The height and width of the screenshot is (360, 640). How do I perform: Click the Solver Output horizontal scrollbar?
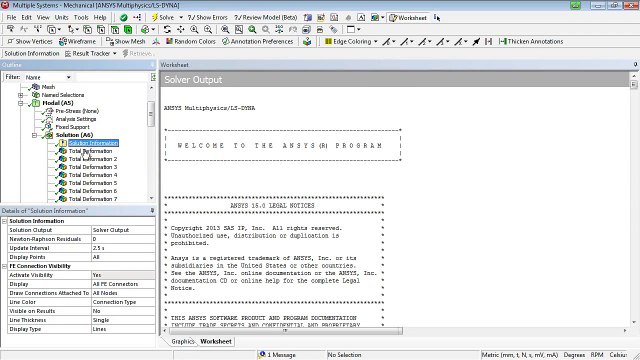(x=286, y=331)
